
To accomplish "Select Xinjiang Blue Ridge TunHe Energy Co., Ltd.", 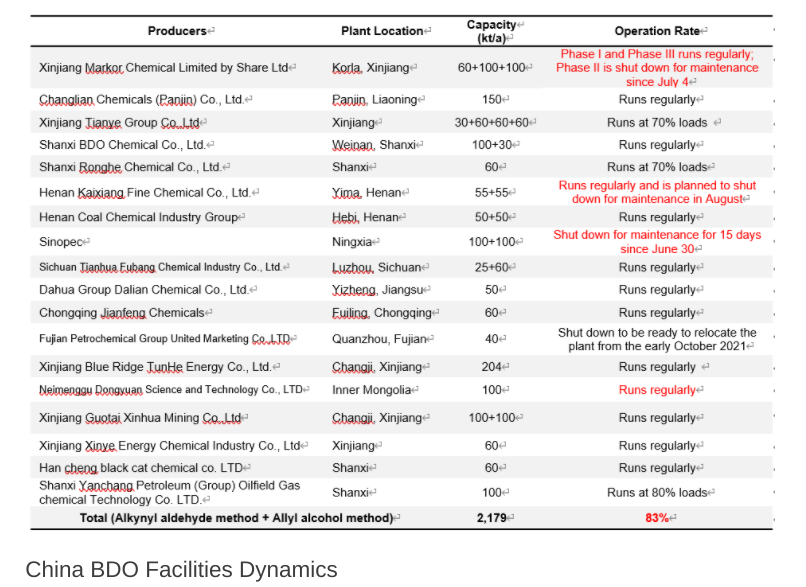I will (155, 367).
